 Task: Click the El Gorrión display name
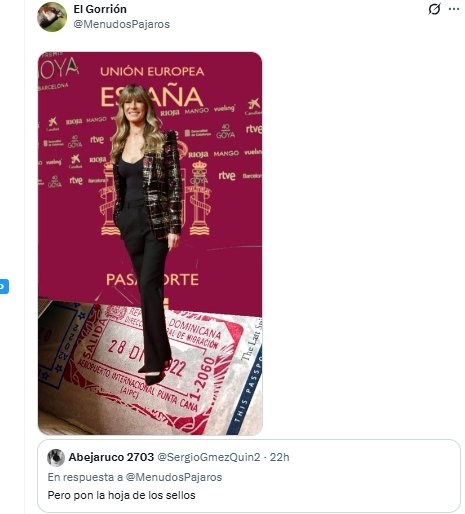click(x=100, y=9)
